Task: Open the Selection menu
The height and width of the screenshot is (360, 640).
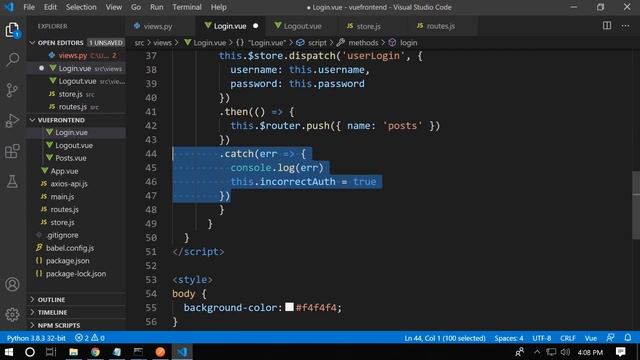Action: [81, 7]
